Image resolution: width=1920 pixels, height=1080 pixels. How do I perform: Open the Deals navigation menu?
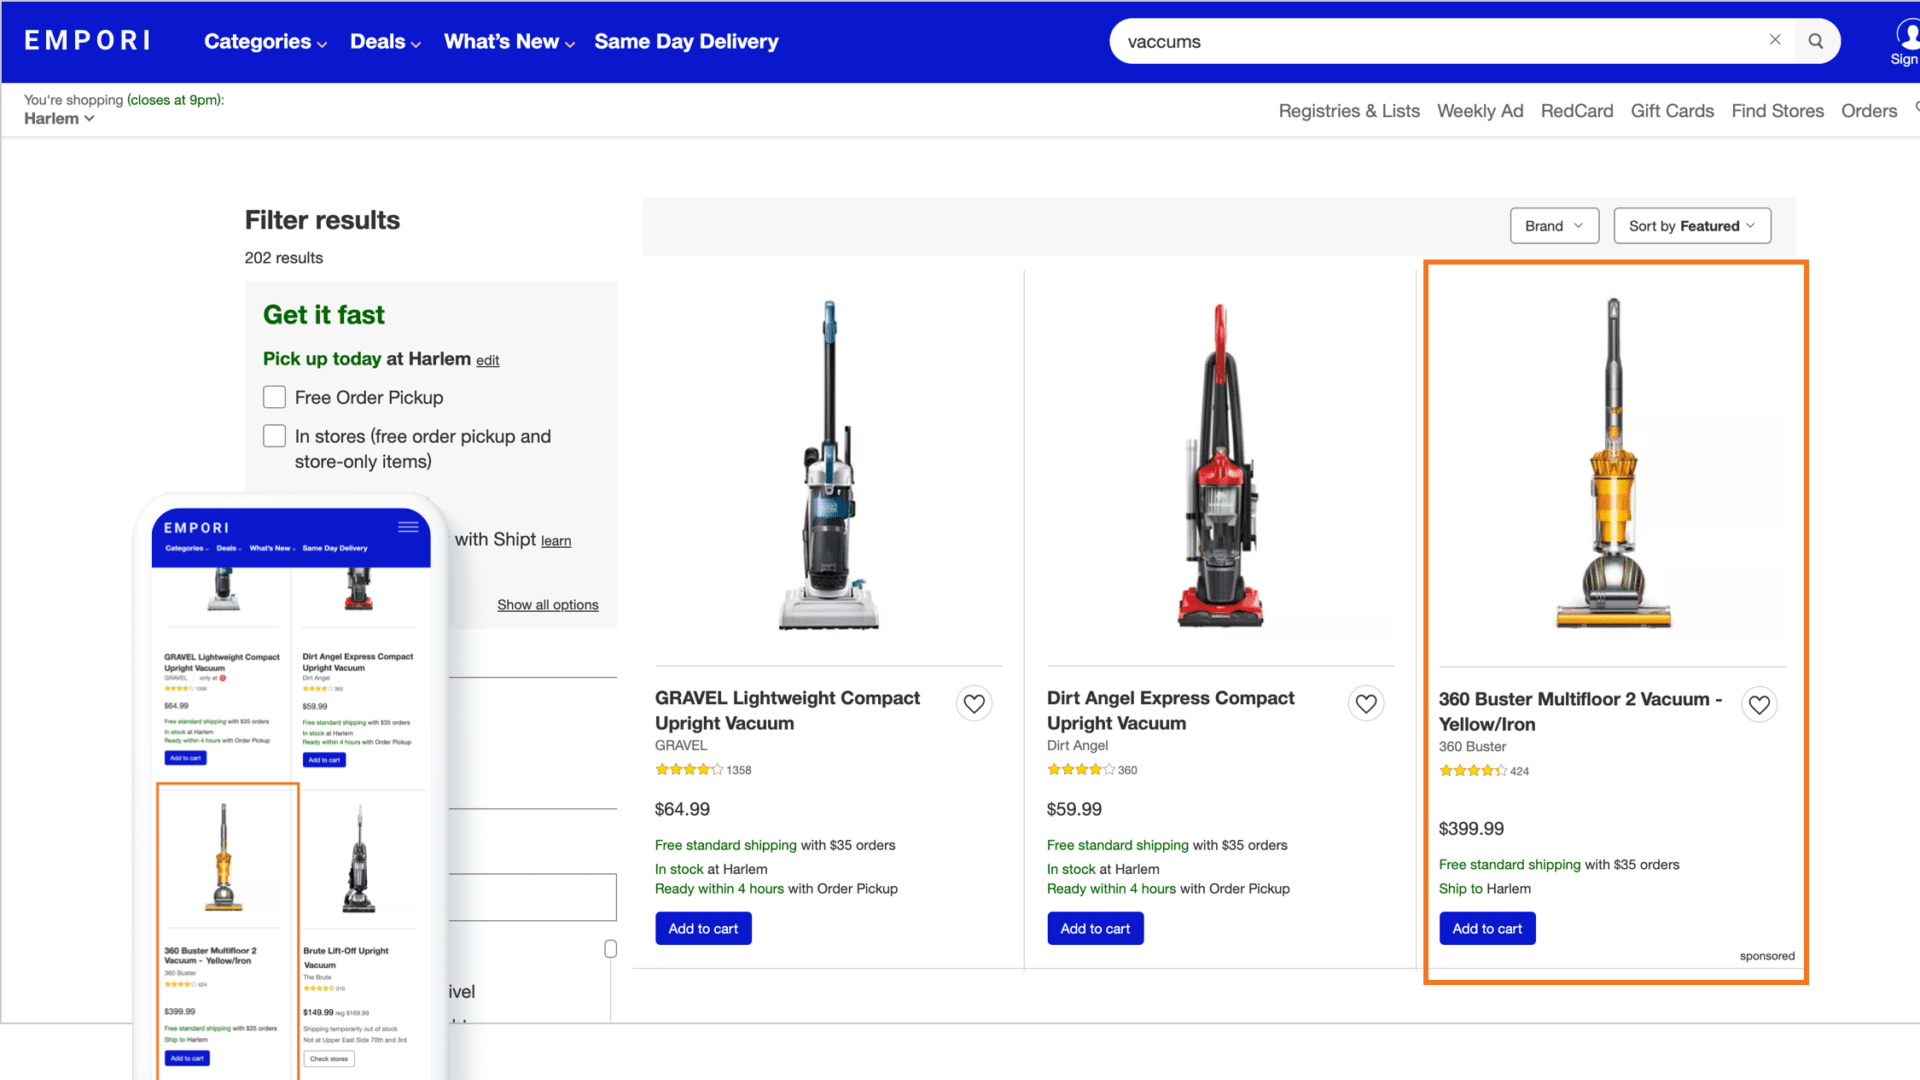(386, 42)
